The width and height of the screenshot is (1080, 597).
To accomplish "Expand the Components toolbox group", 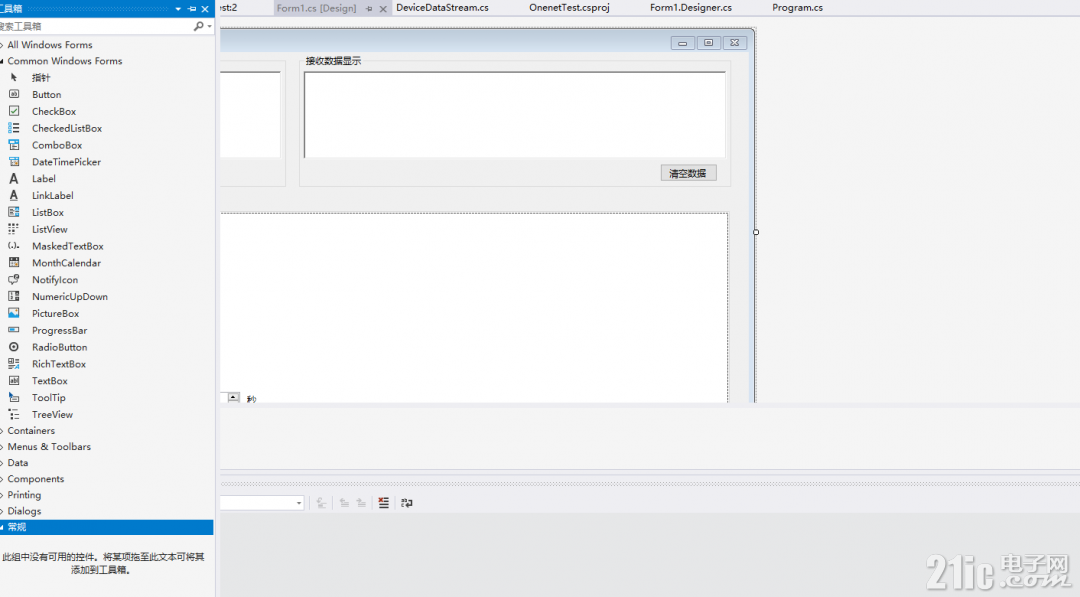I will pos(2,479).
